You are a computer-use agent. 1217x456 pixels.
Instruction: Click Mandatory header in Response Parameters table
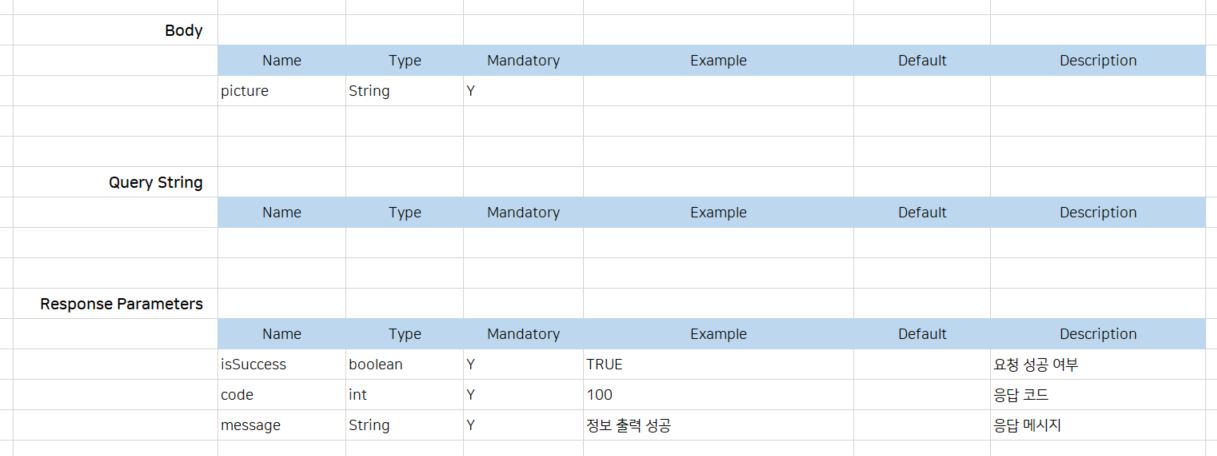click(523, 334)
